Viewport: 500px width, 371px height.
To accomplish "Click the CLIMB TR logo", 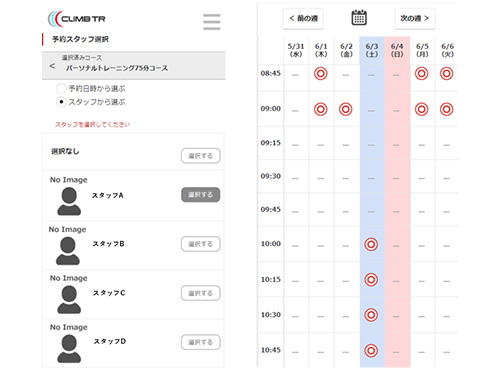I will (x=77, y=19).
